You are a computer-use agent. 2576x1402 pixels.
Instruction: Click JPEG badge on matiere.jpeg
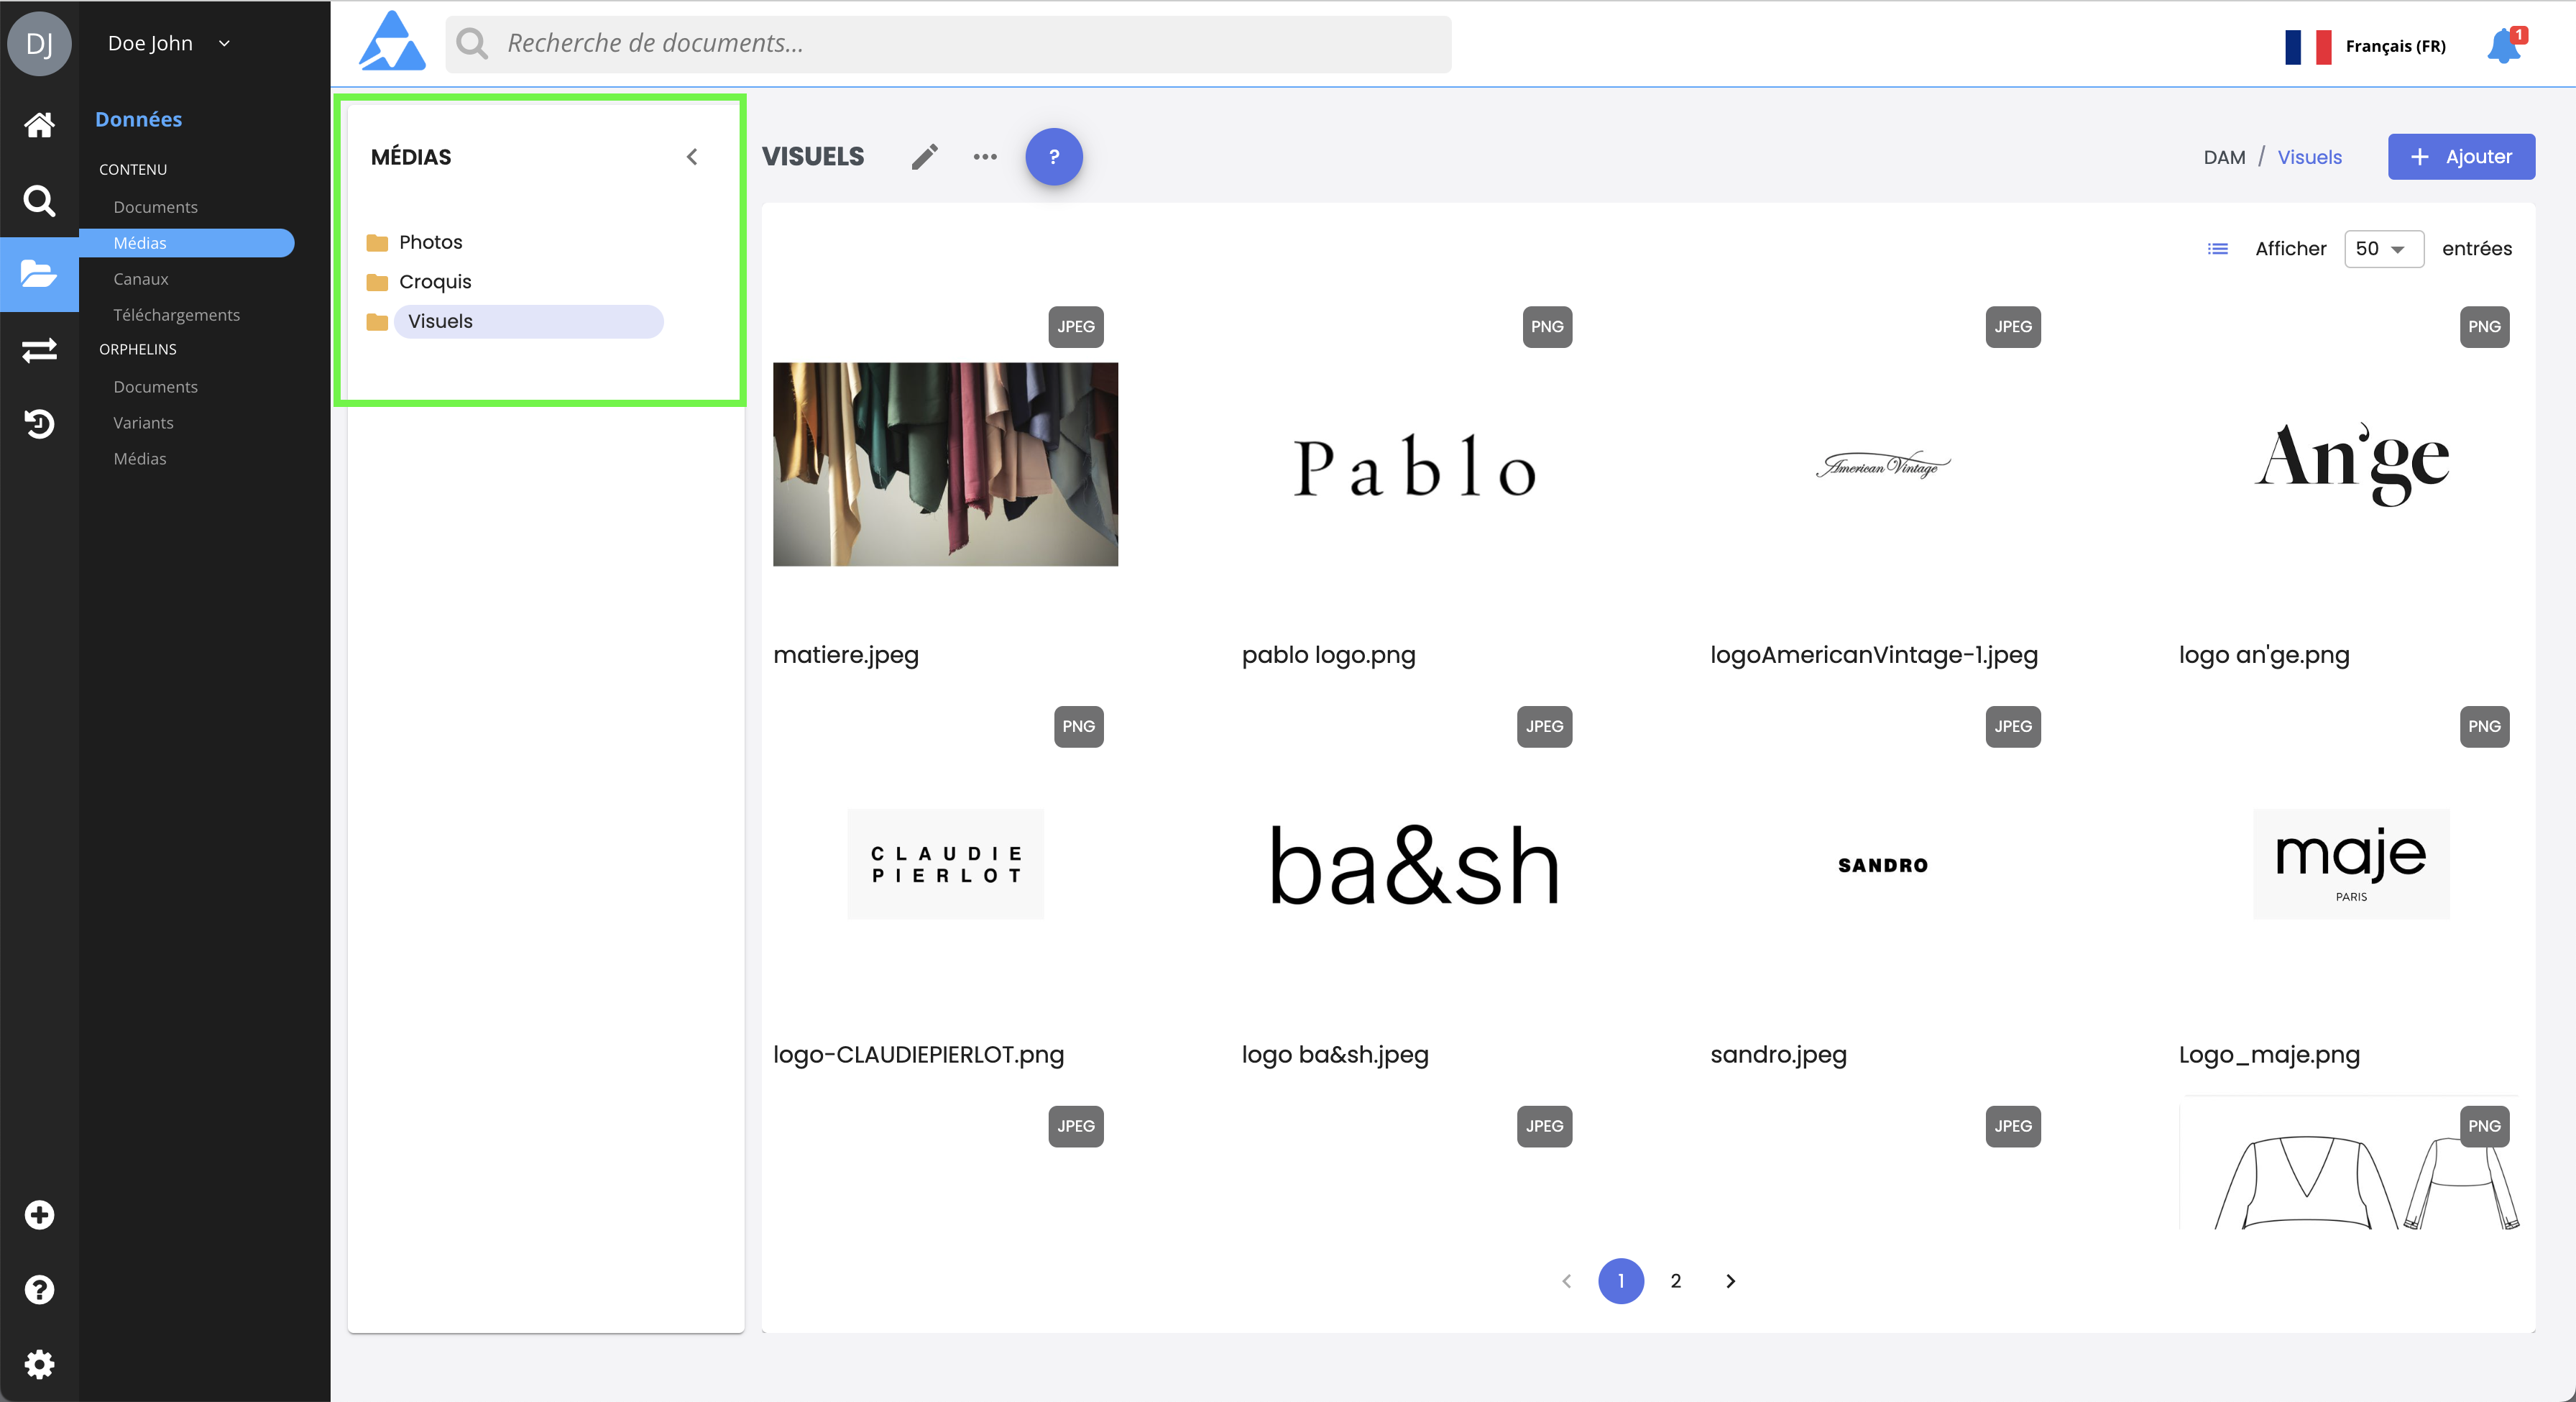click(1076, 327)
